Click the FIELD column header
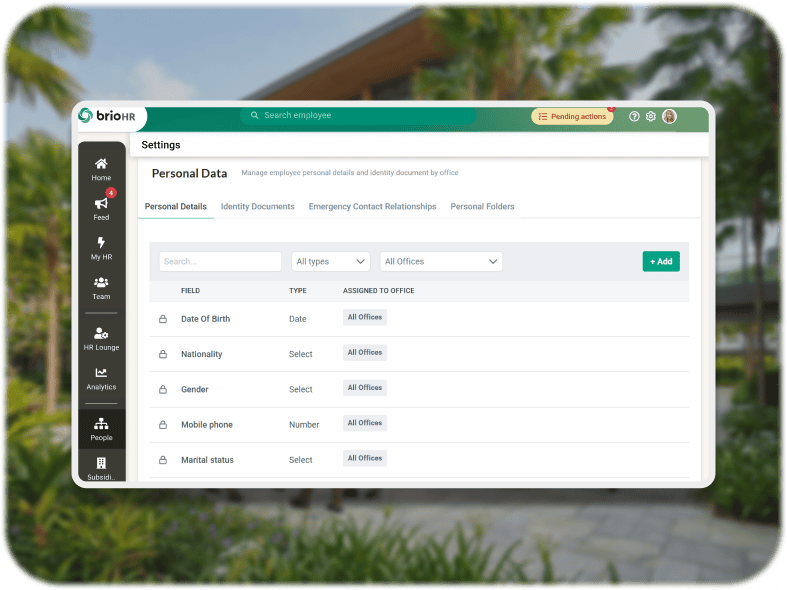 pyautogui.click(x=190, y=290)
